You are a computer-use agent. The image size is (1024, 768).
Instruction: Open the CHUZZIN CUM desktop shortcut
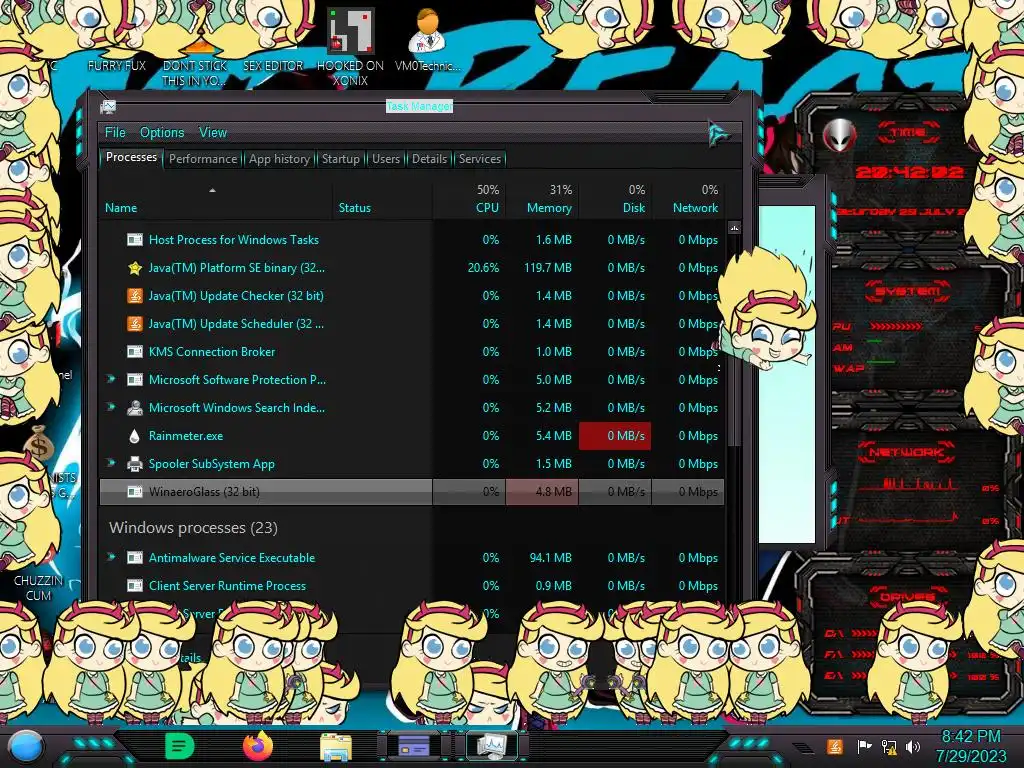[x=38, y=588]
